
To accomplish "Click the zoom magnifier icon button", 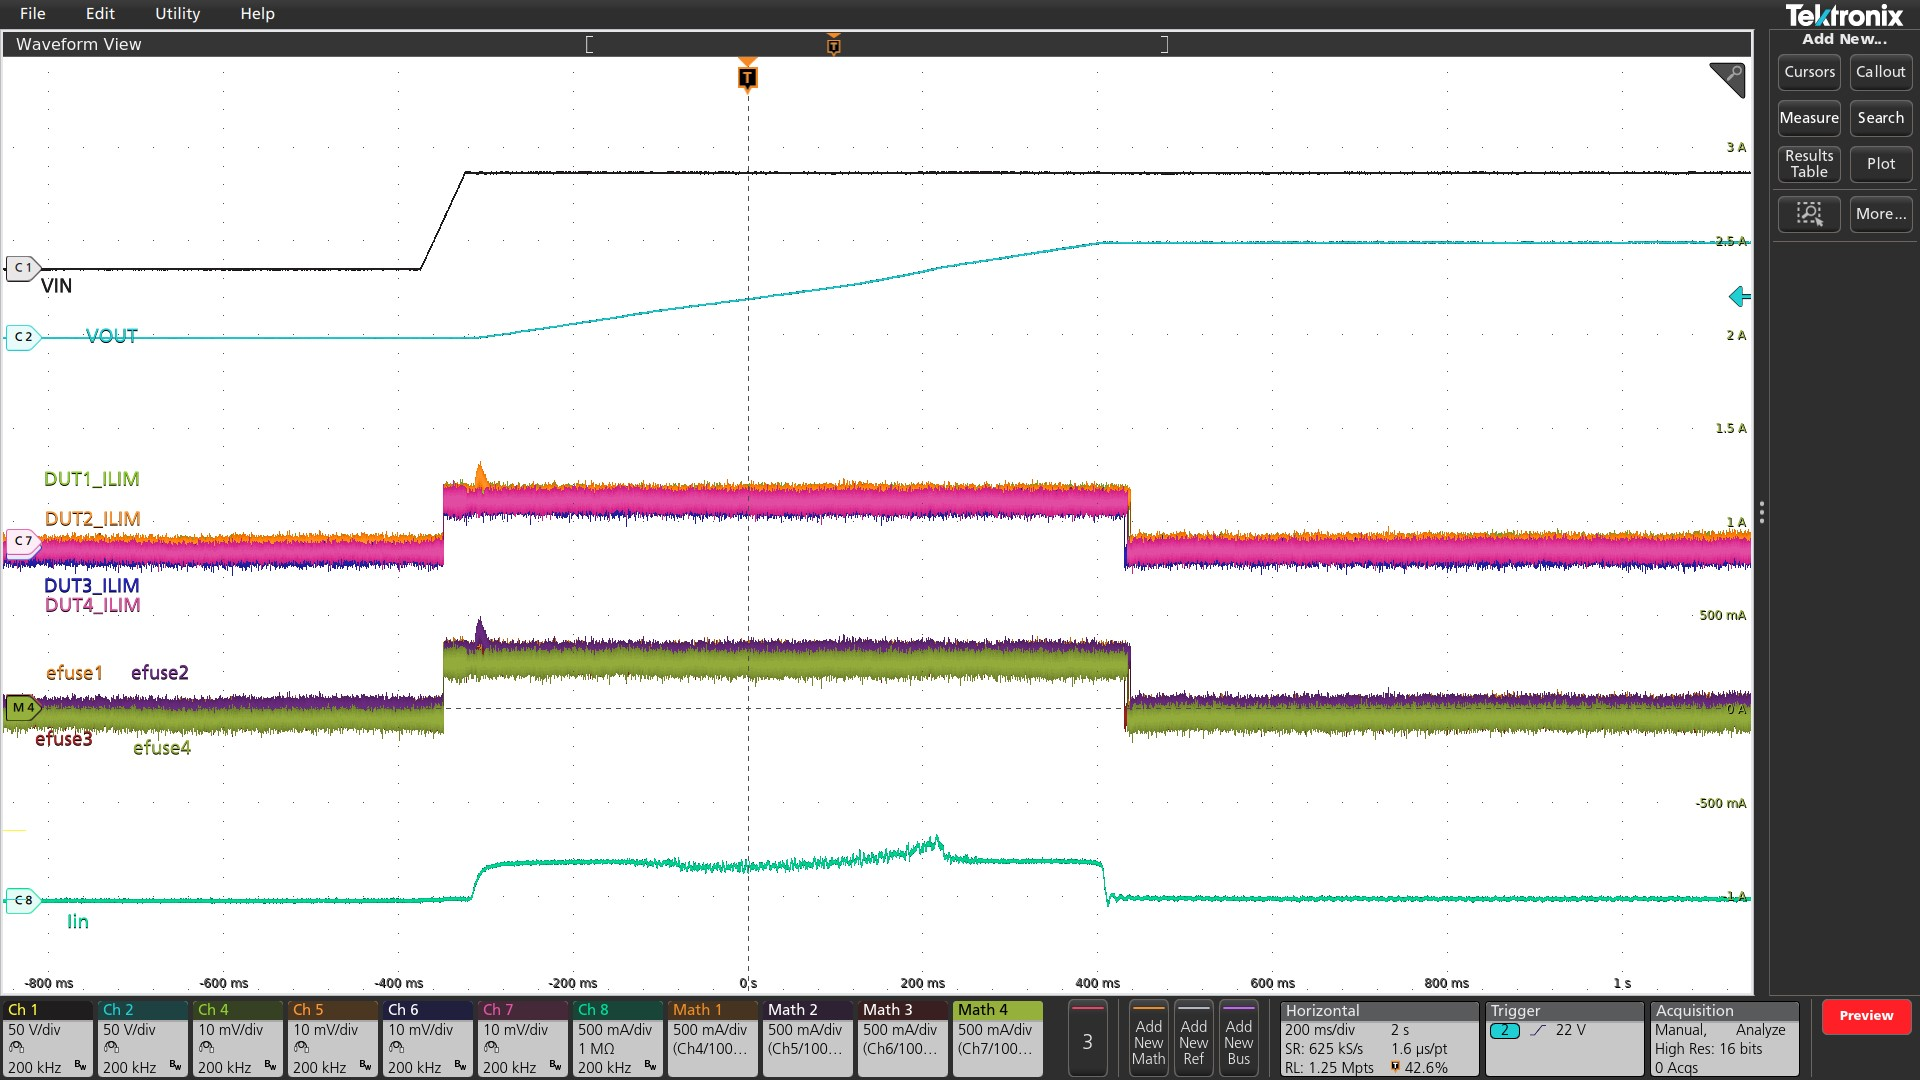I will click(x=1808, y=214).
